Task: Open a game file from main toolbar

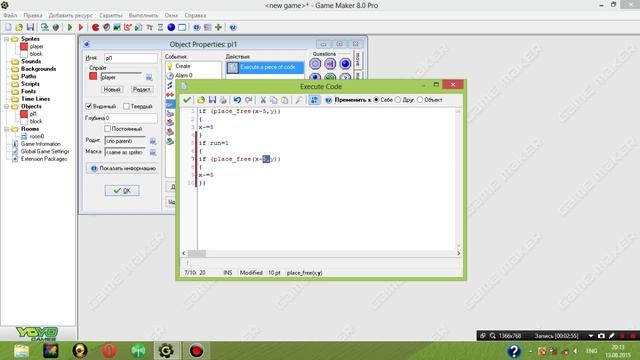Action: point(19,27)
